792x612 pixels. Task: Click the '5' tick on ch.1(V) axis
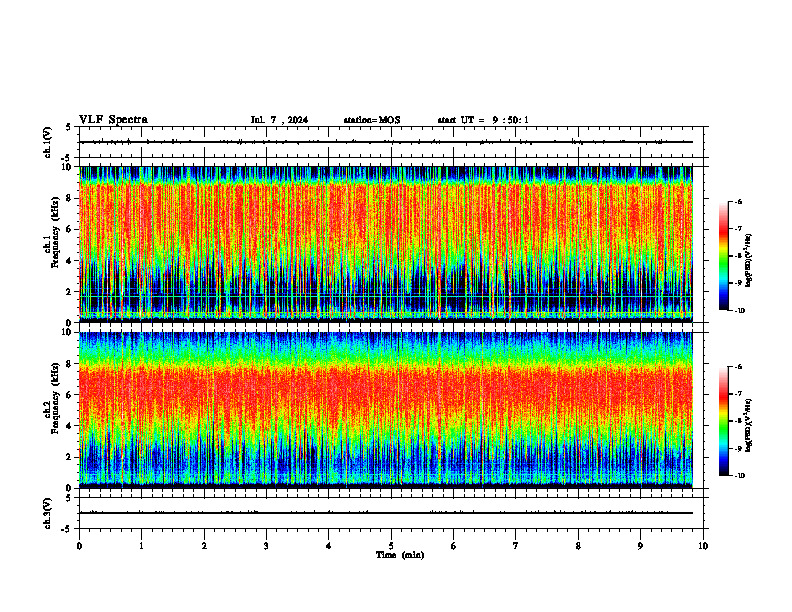(69, 127)
